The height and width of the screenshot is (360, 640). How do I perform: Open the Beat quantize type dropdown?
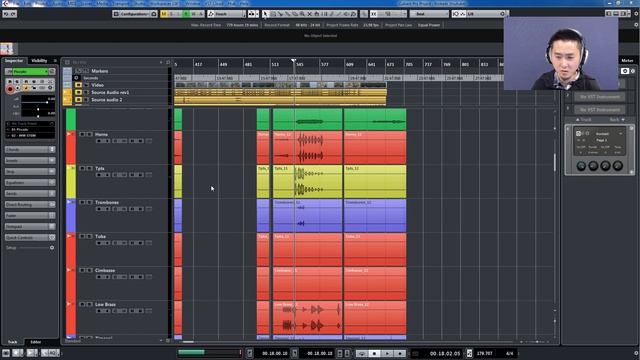429,14
